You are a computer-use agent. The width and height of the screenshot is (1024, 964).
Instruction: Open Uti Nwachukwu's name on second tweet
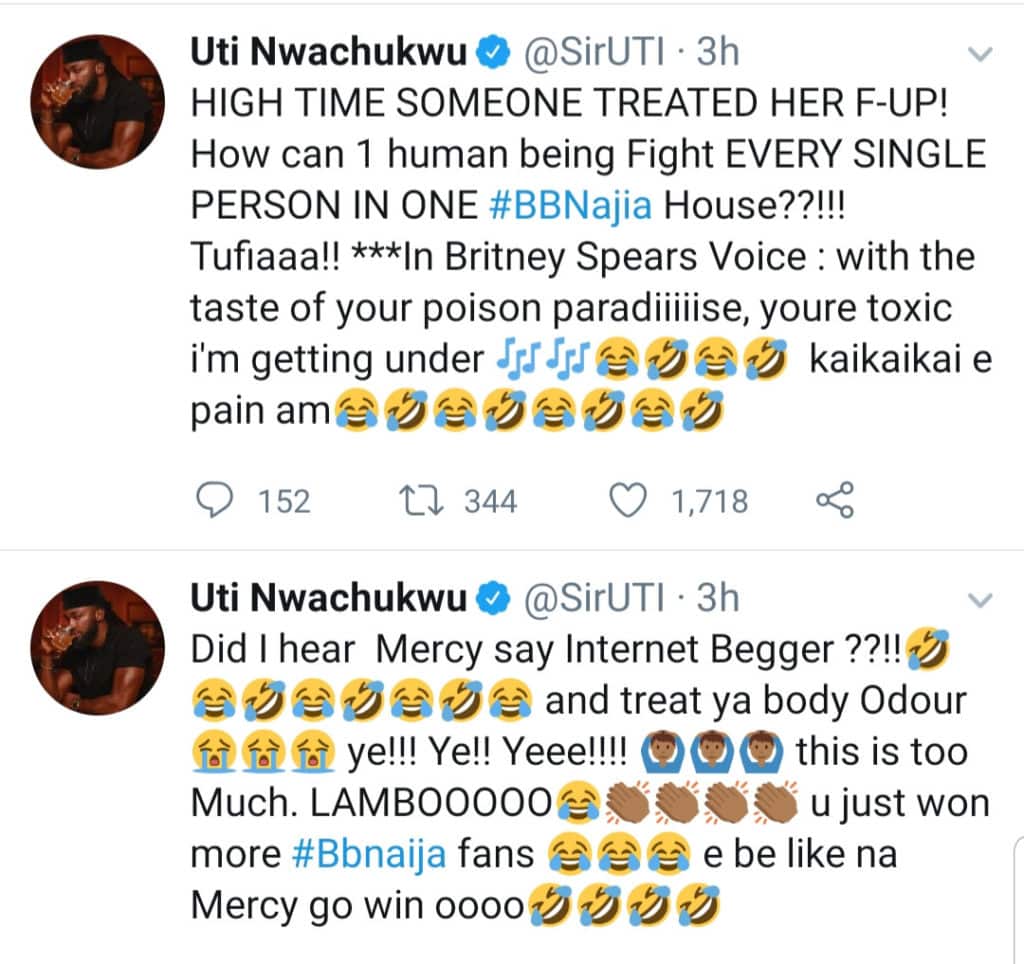[x=329, y=598]
